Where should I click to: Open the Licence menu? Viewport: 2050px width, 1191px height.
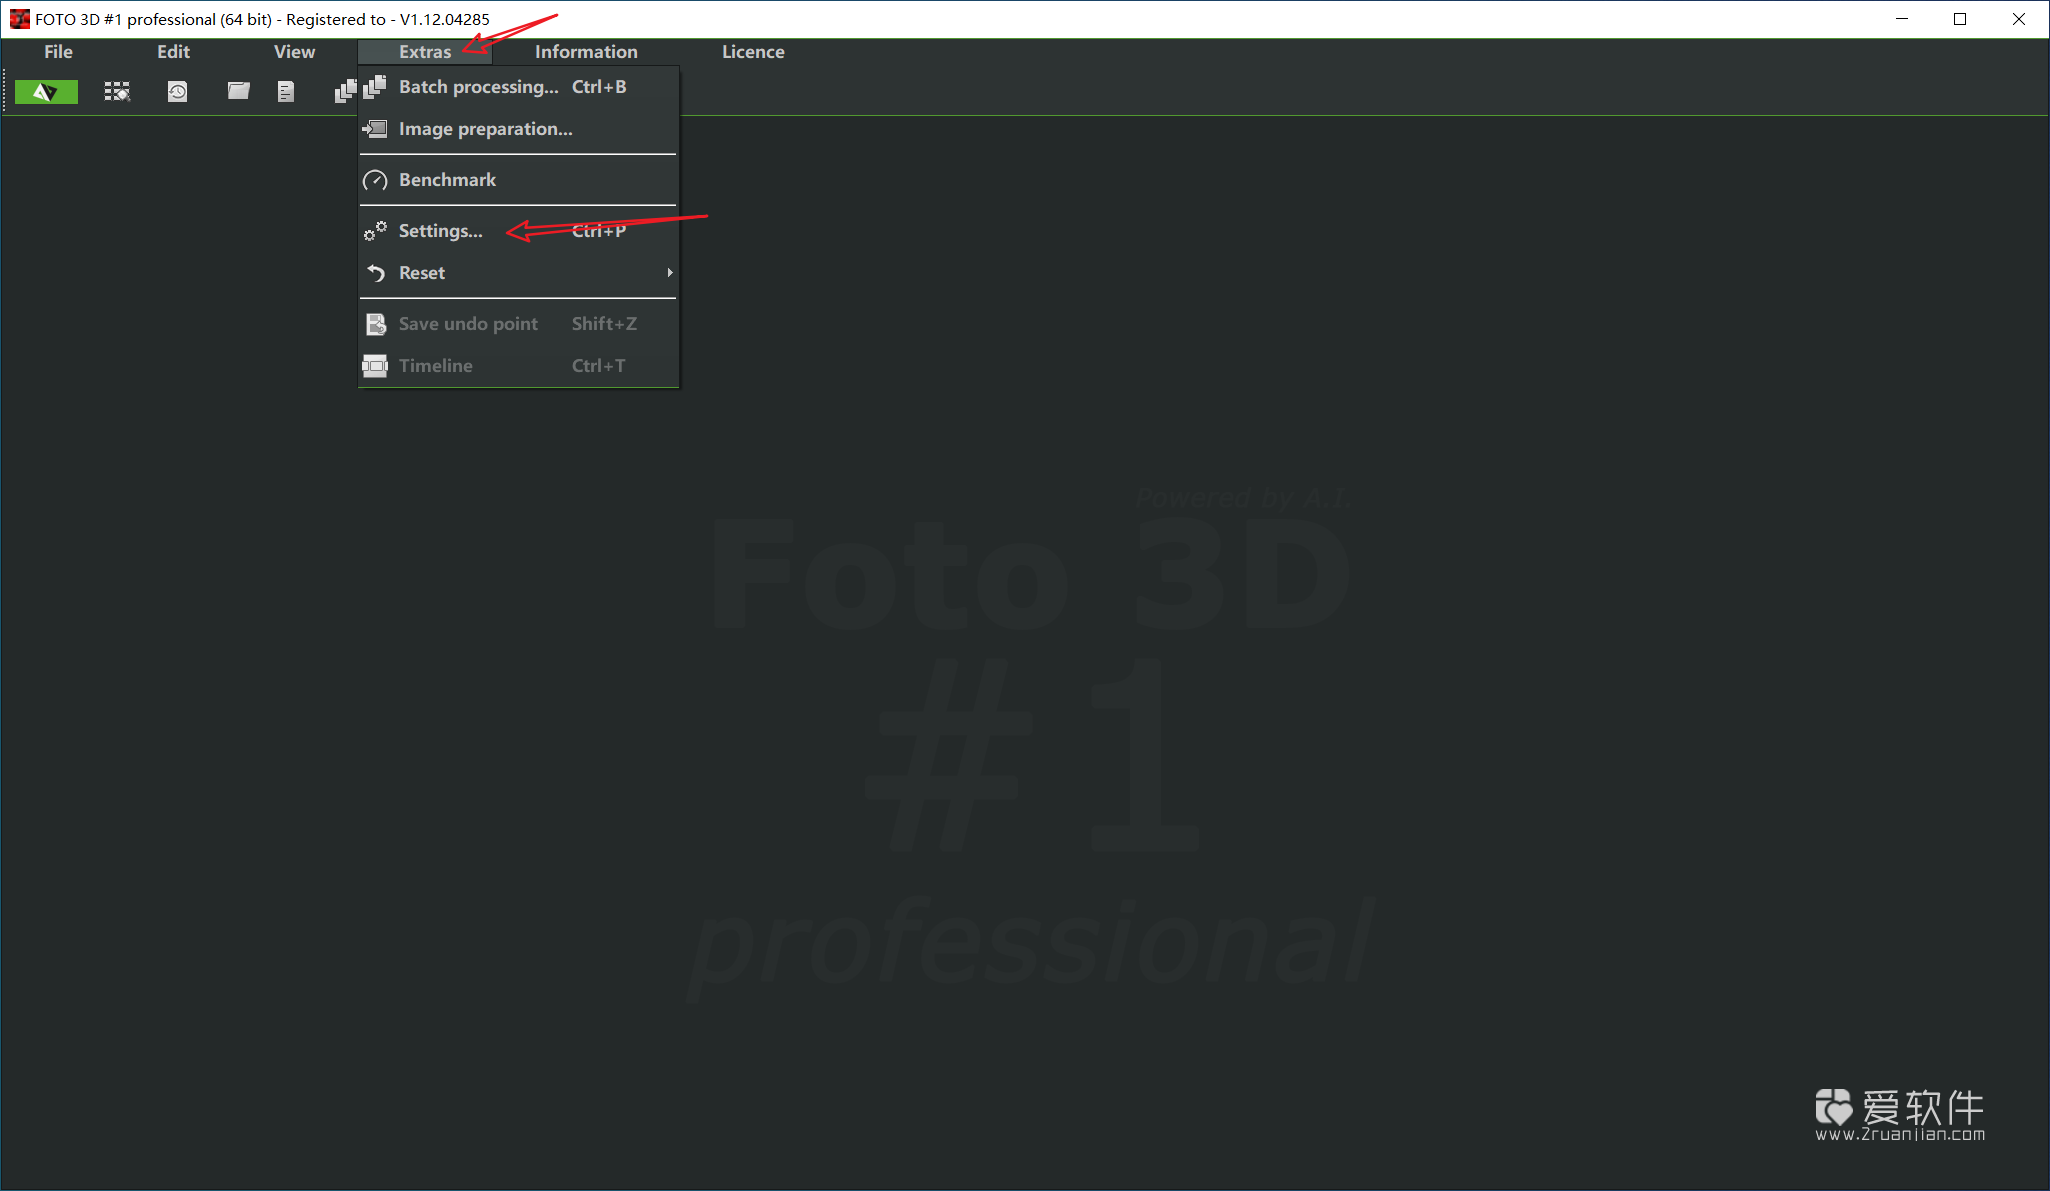(753, 52)
